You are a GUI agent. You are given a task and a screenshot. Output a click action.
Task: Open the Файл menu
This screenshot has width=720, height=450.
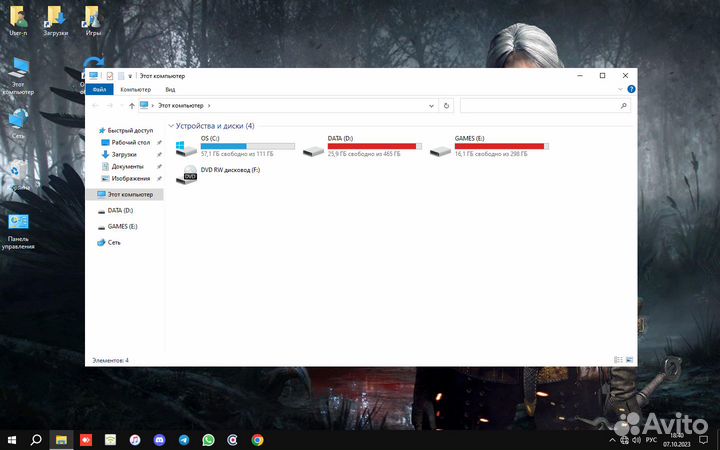click(99, 89)
